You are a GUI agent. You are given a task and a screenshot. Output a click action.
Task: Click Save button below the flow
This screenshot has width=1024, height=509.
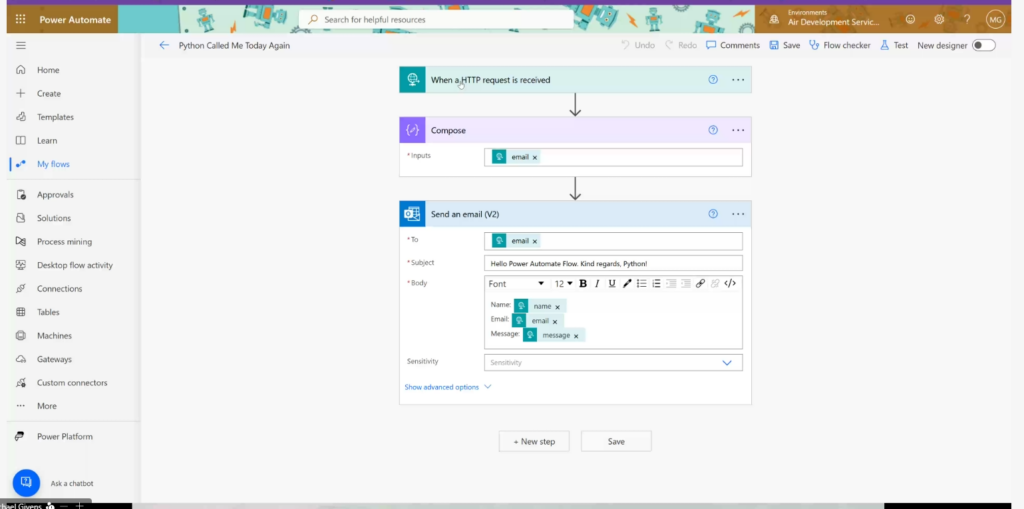[616, 442]
